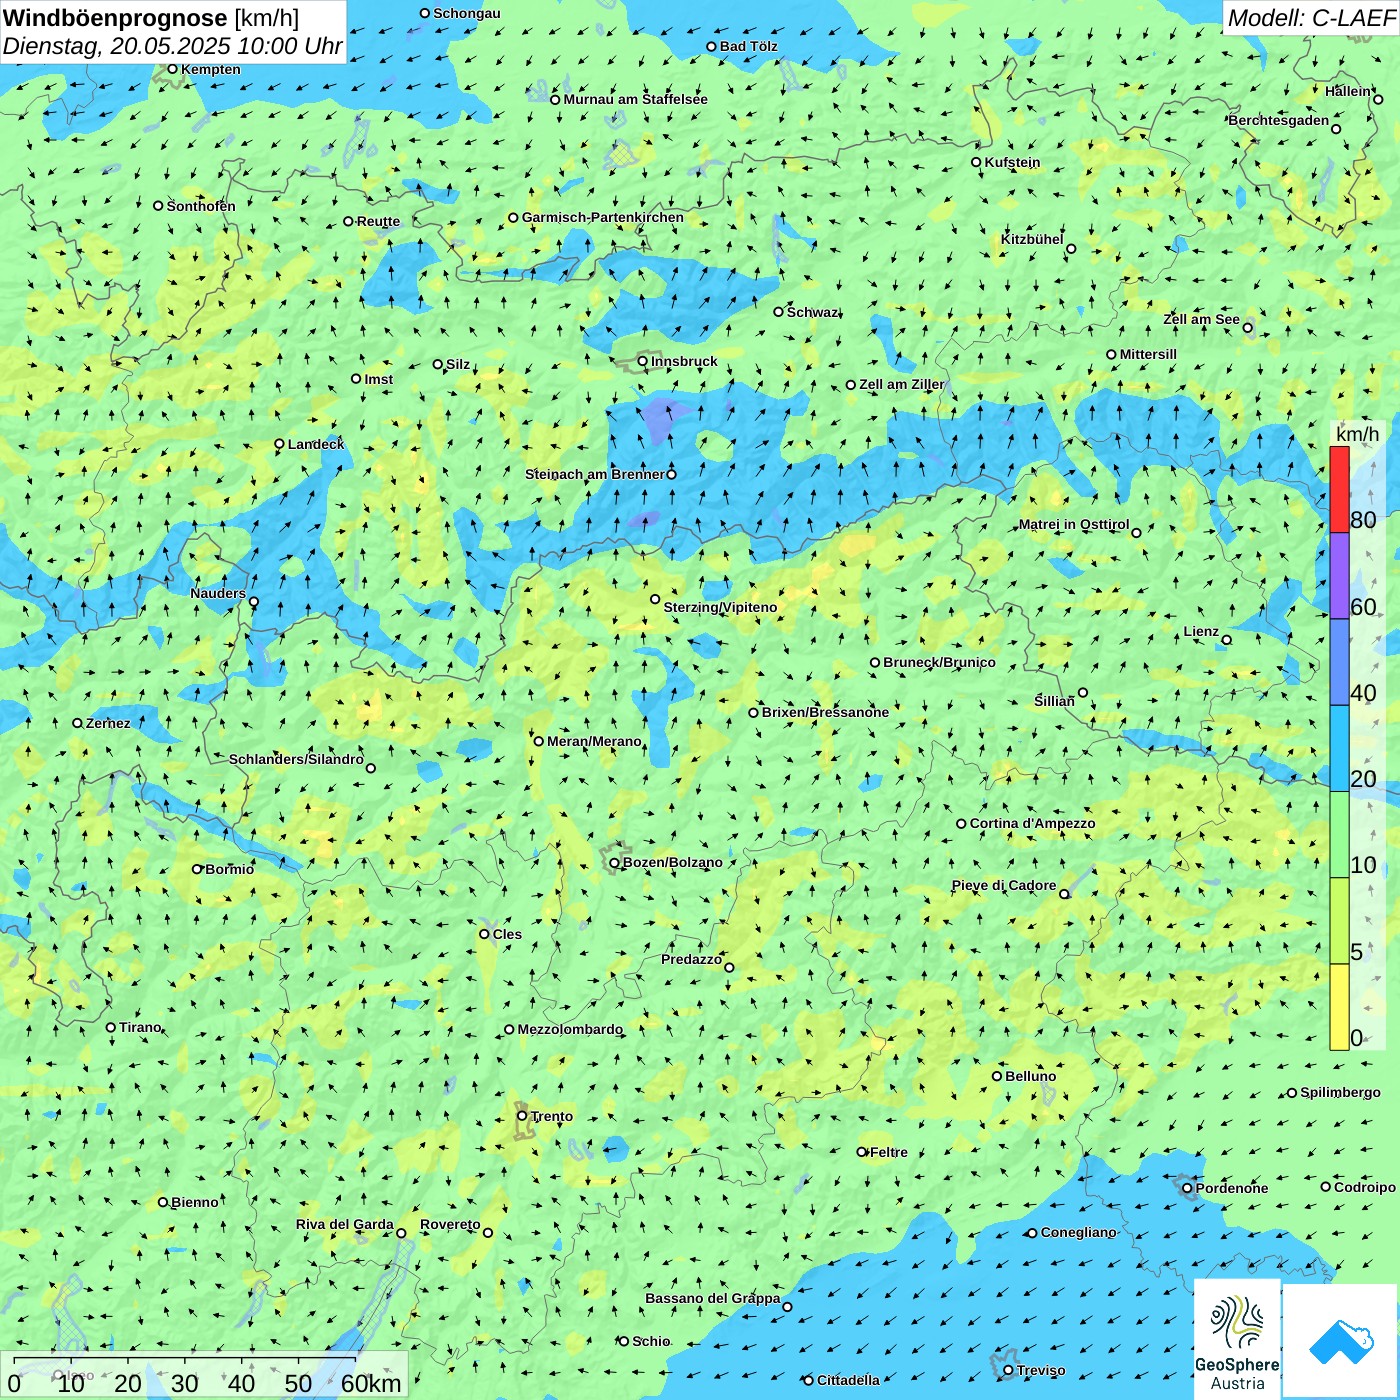Click the 'Mittersill' town label

coord(1148,354)
